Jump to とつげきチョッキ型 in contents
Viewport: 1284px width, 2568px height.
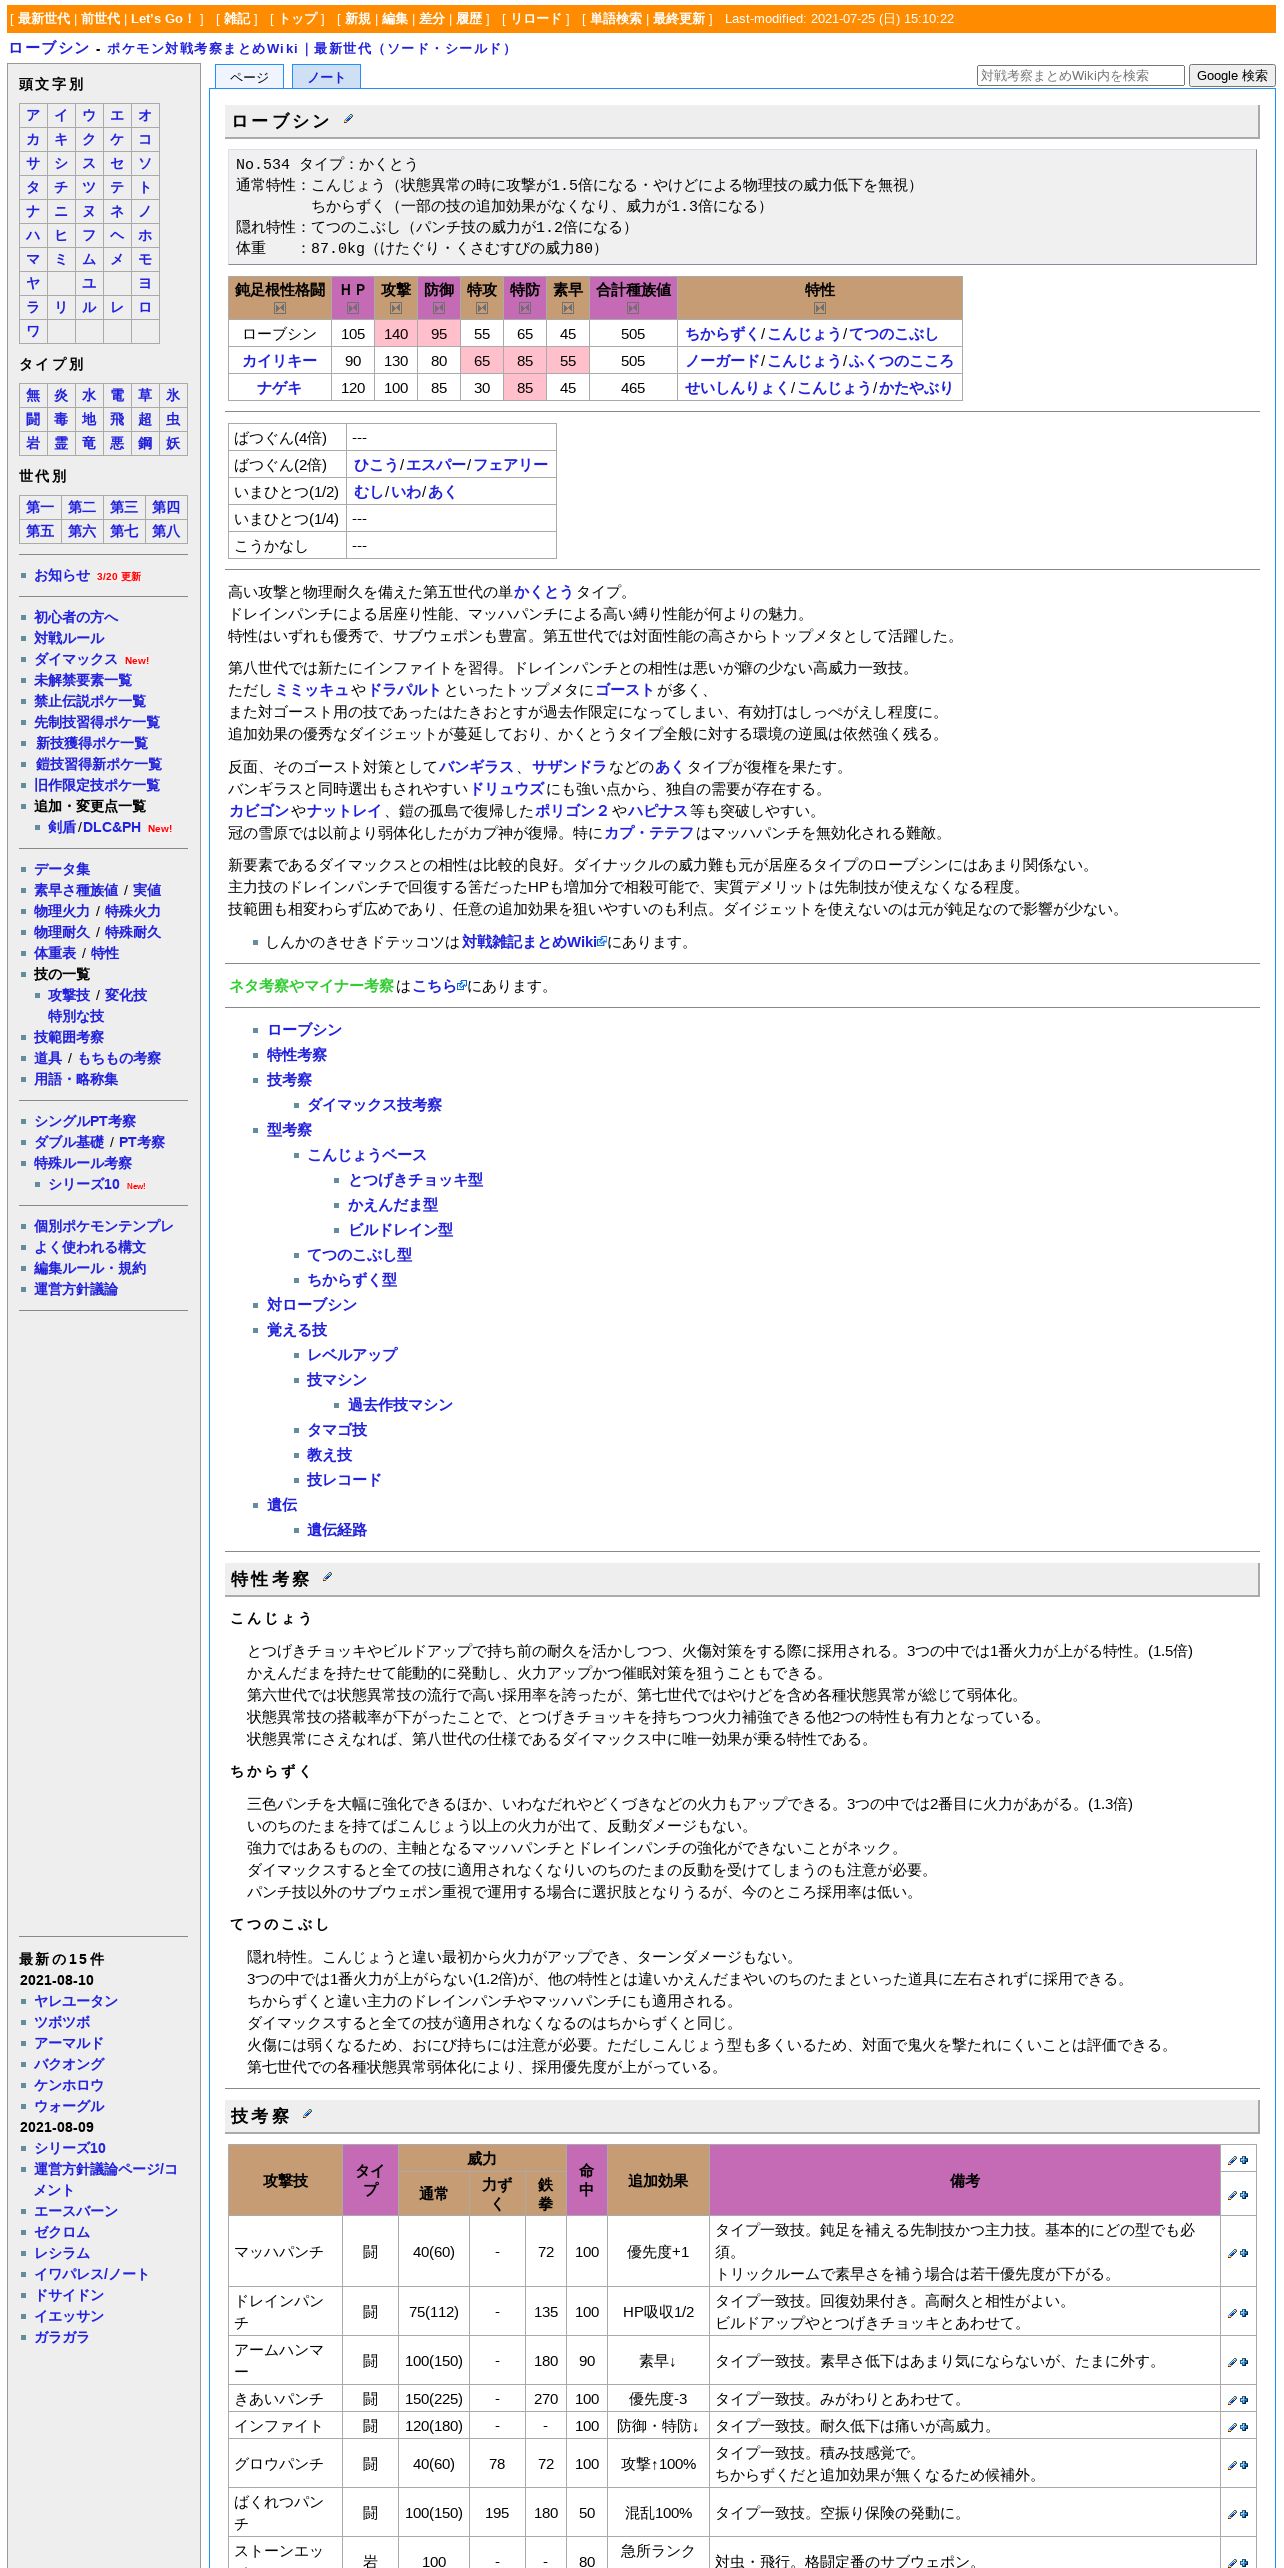click(x=416, y=1180)
